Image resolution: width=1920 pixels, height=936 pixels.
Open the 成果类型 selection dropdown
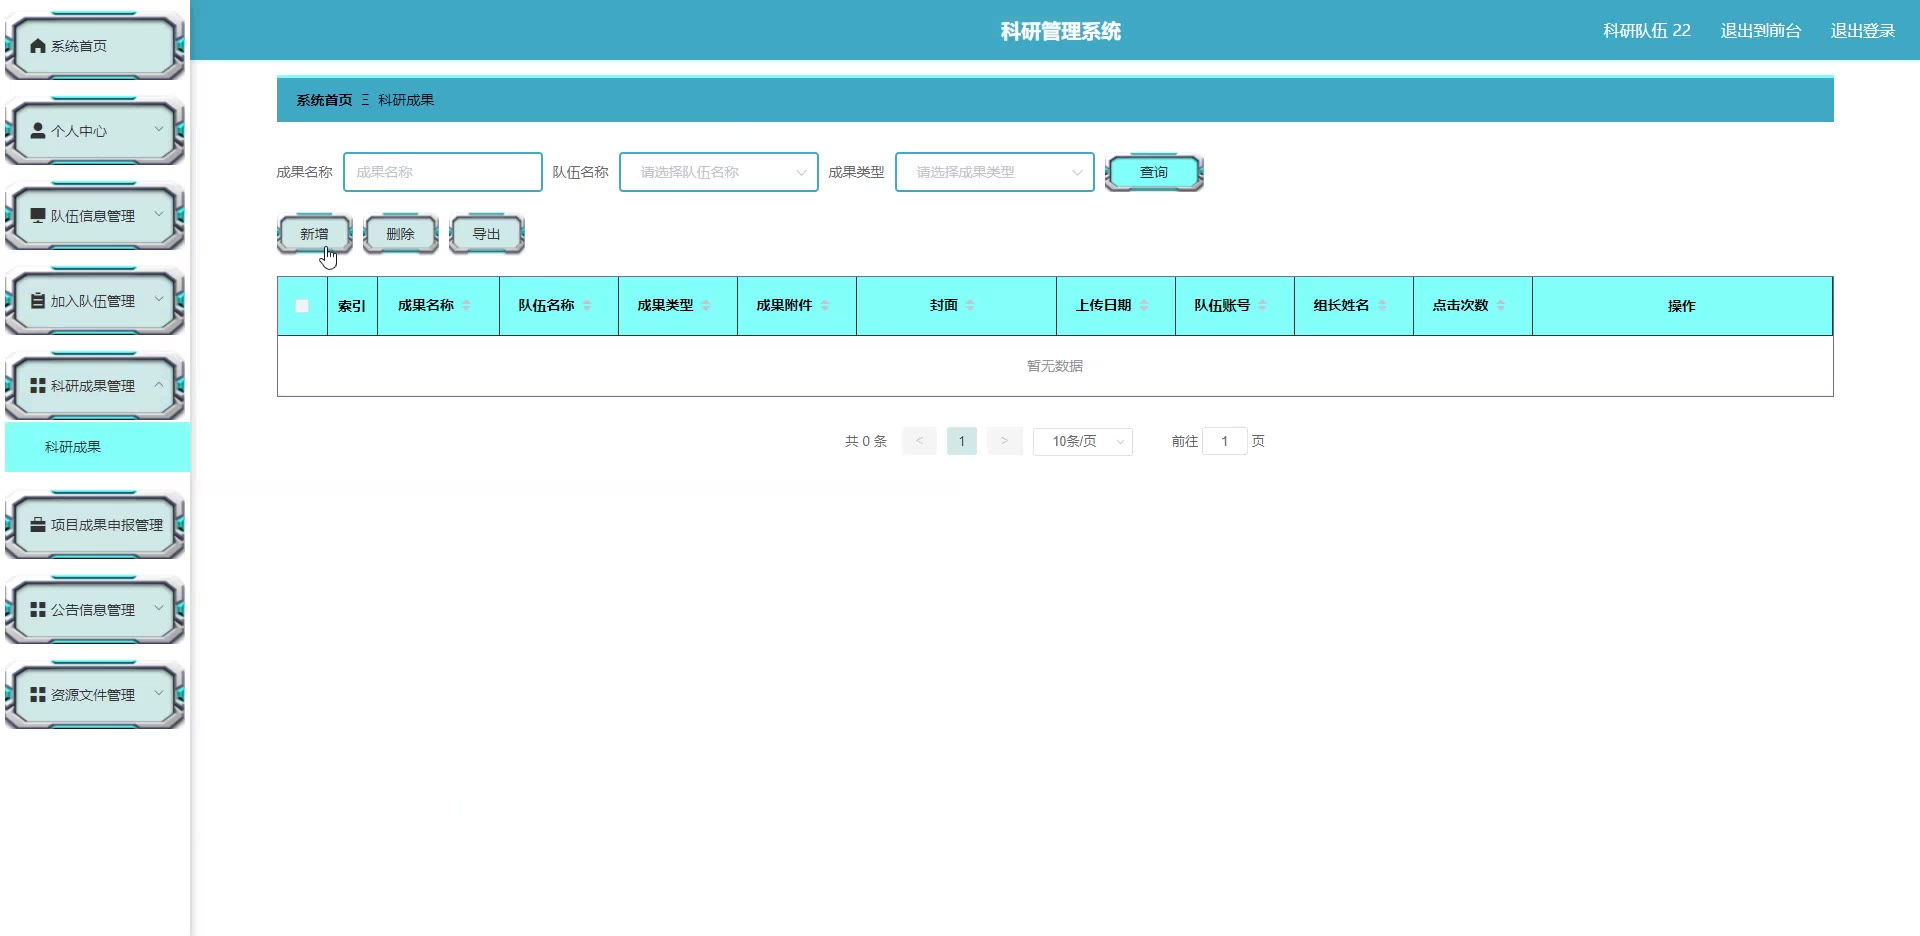(x=995, y=172)
